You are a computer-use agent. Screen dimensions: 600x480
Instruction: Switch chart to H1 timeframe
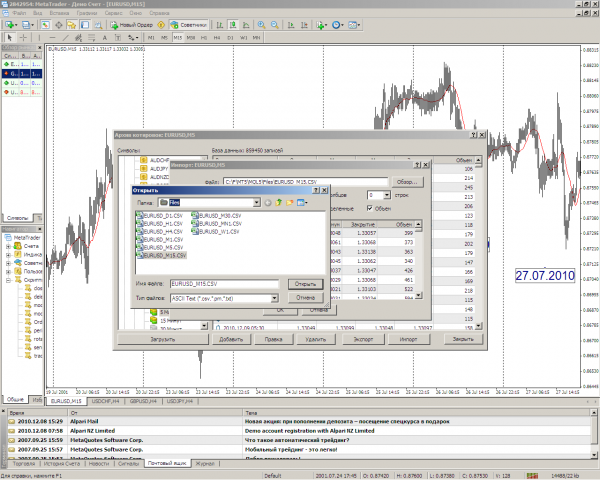click(x=202, y=37)
